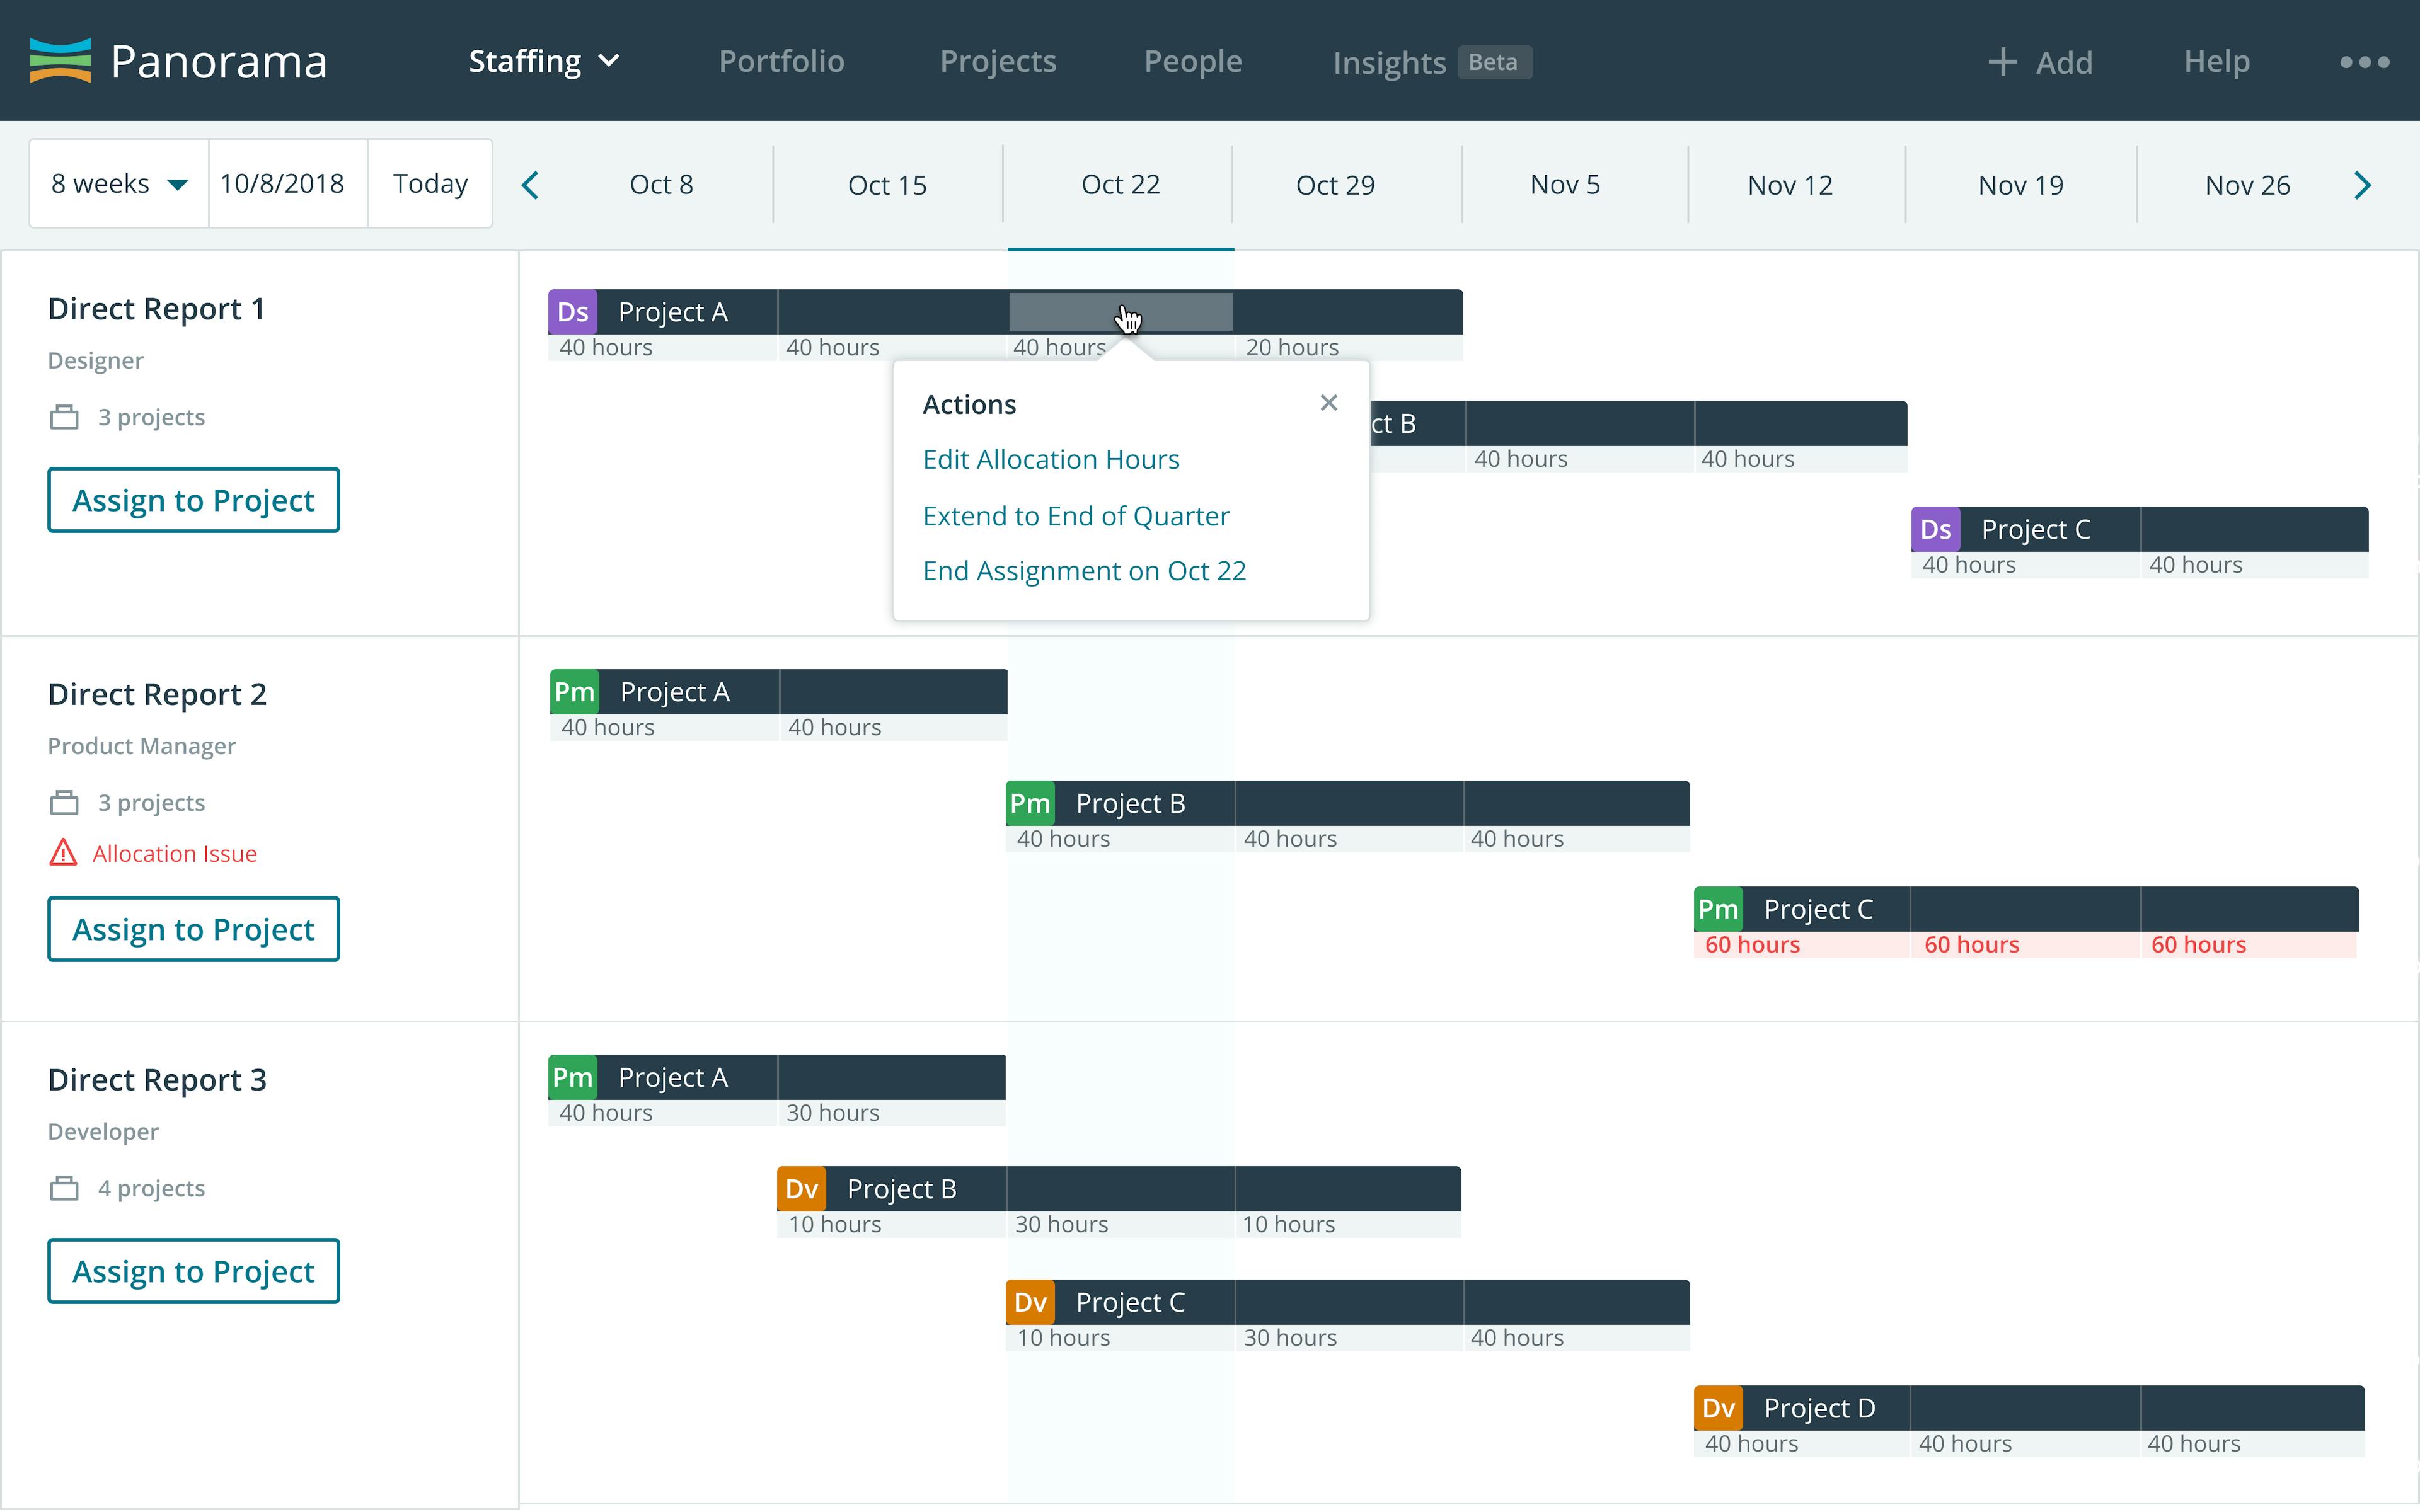This screenshot has width=2420, height=1512.
Task: Assign Direct Report 1 to a project
Action: click(x=193, y=499)
